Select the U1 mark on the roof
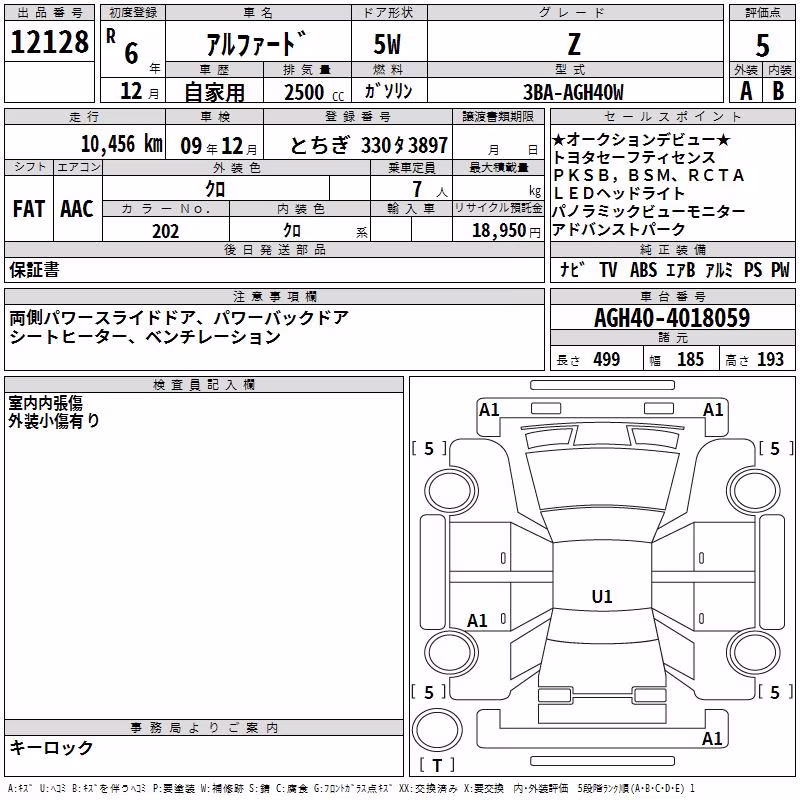The width and height of the screenshot is (800, 800). coord(602,596)
